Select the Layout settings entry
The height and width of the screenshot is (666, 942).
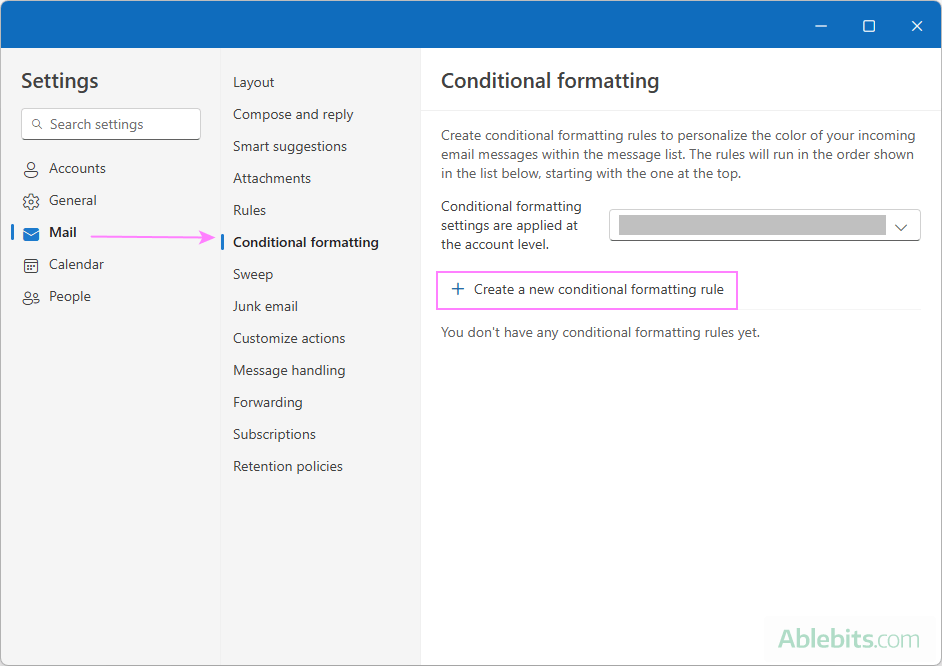[x=253, y=82]
